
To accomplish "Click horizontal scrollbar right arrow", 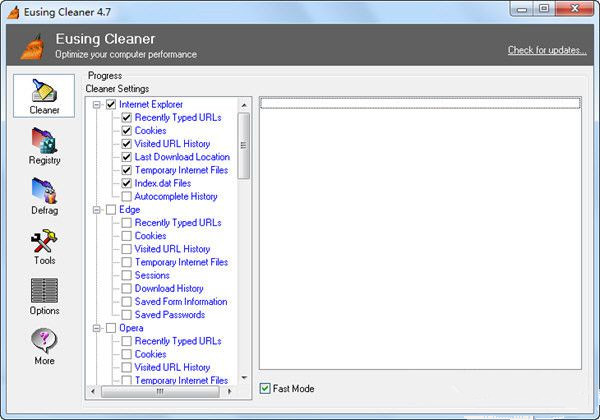I will [x=229, y=391].
